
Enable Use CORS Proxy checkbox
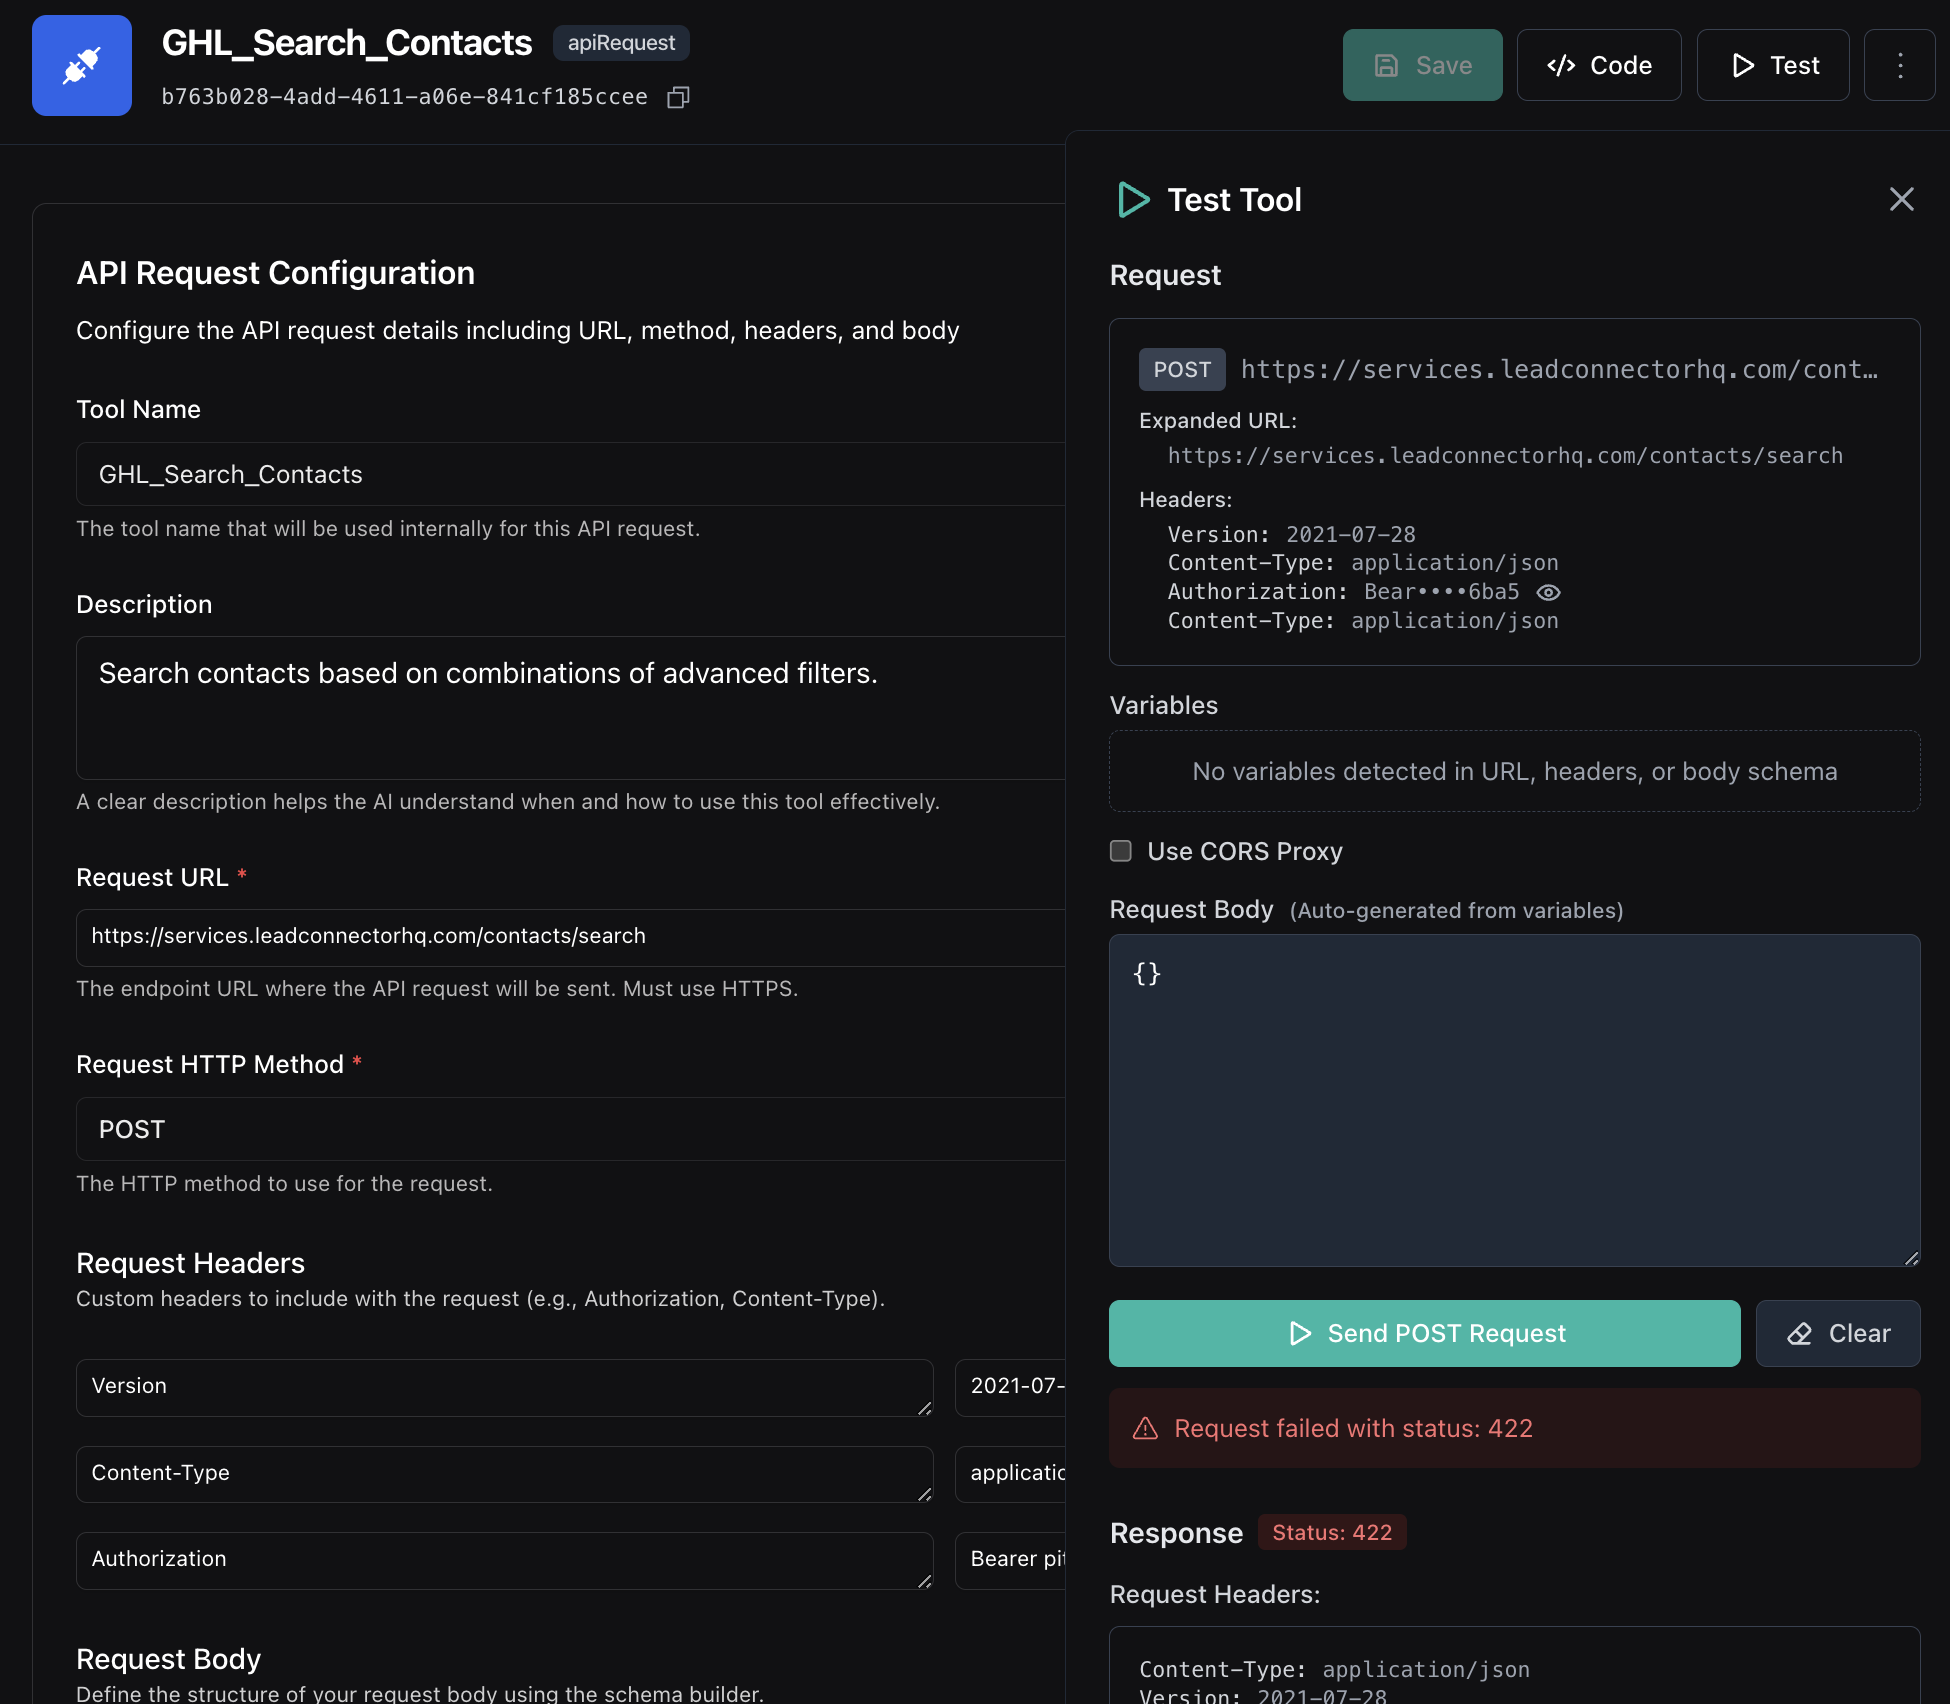(1121, 851)
